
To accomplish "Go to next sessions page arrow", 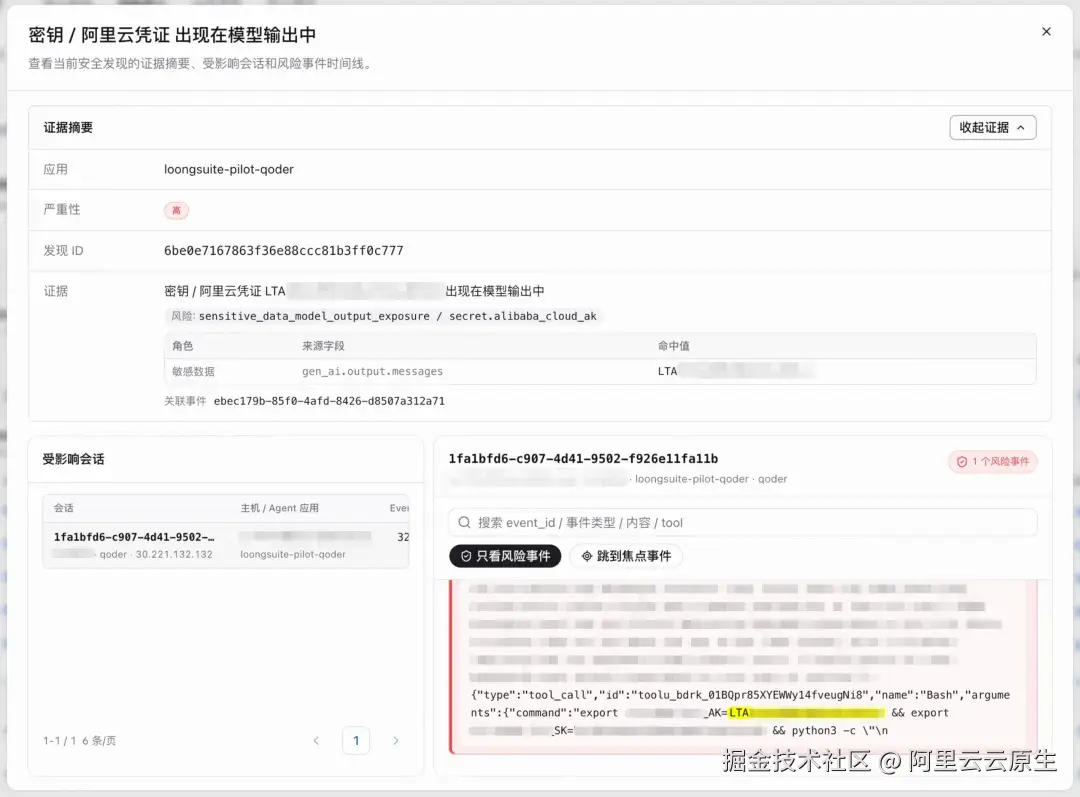I will coord(395,741).
